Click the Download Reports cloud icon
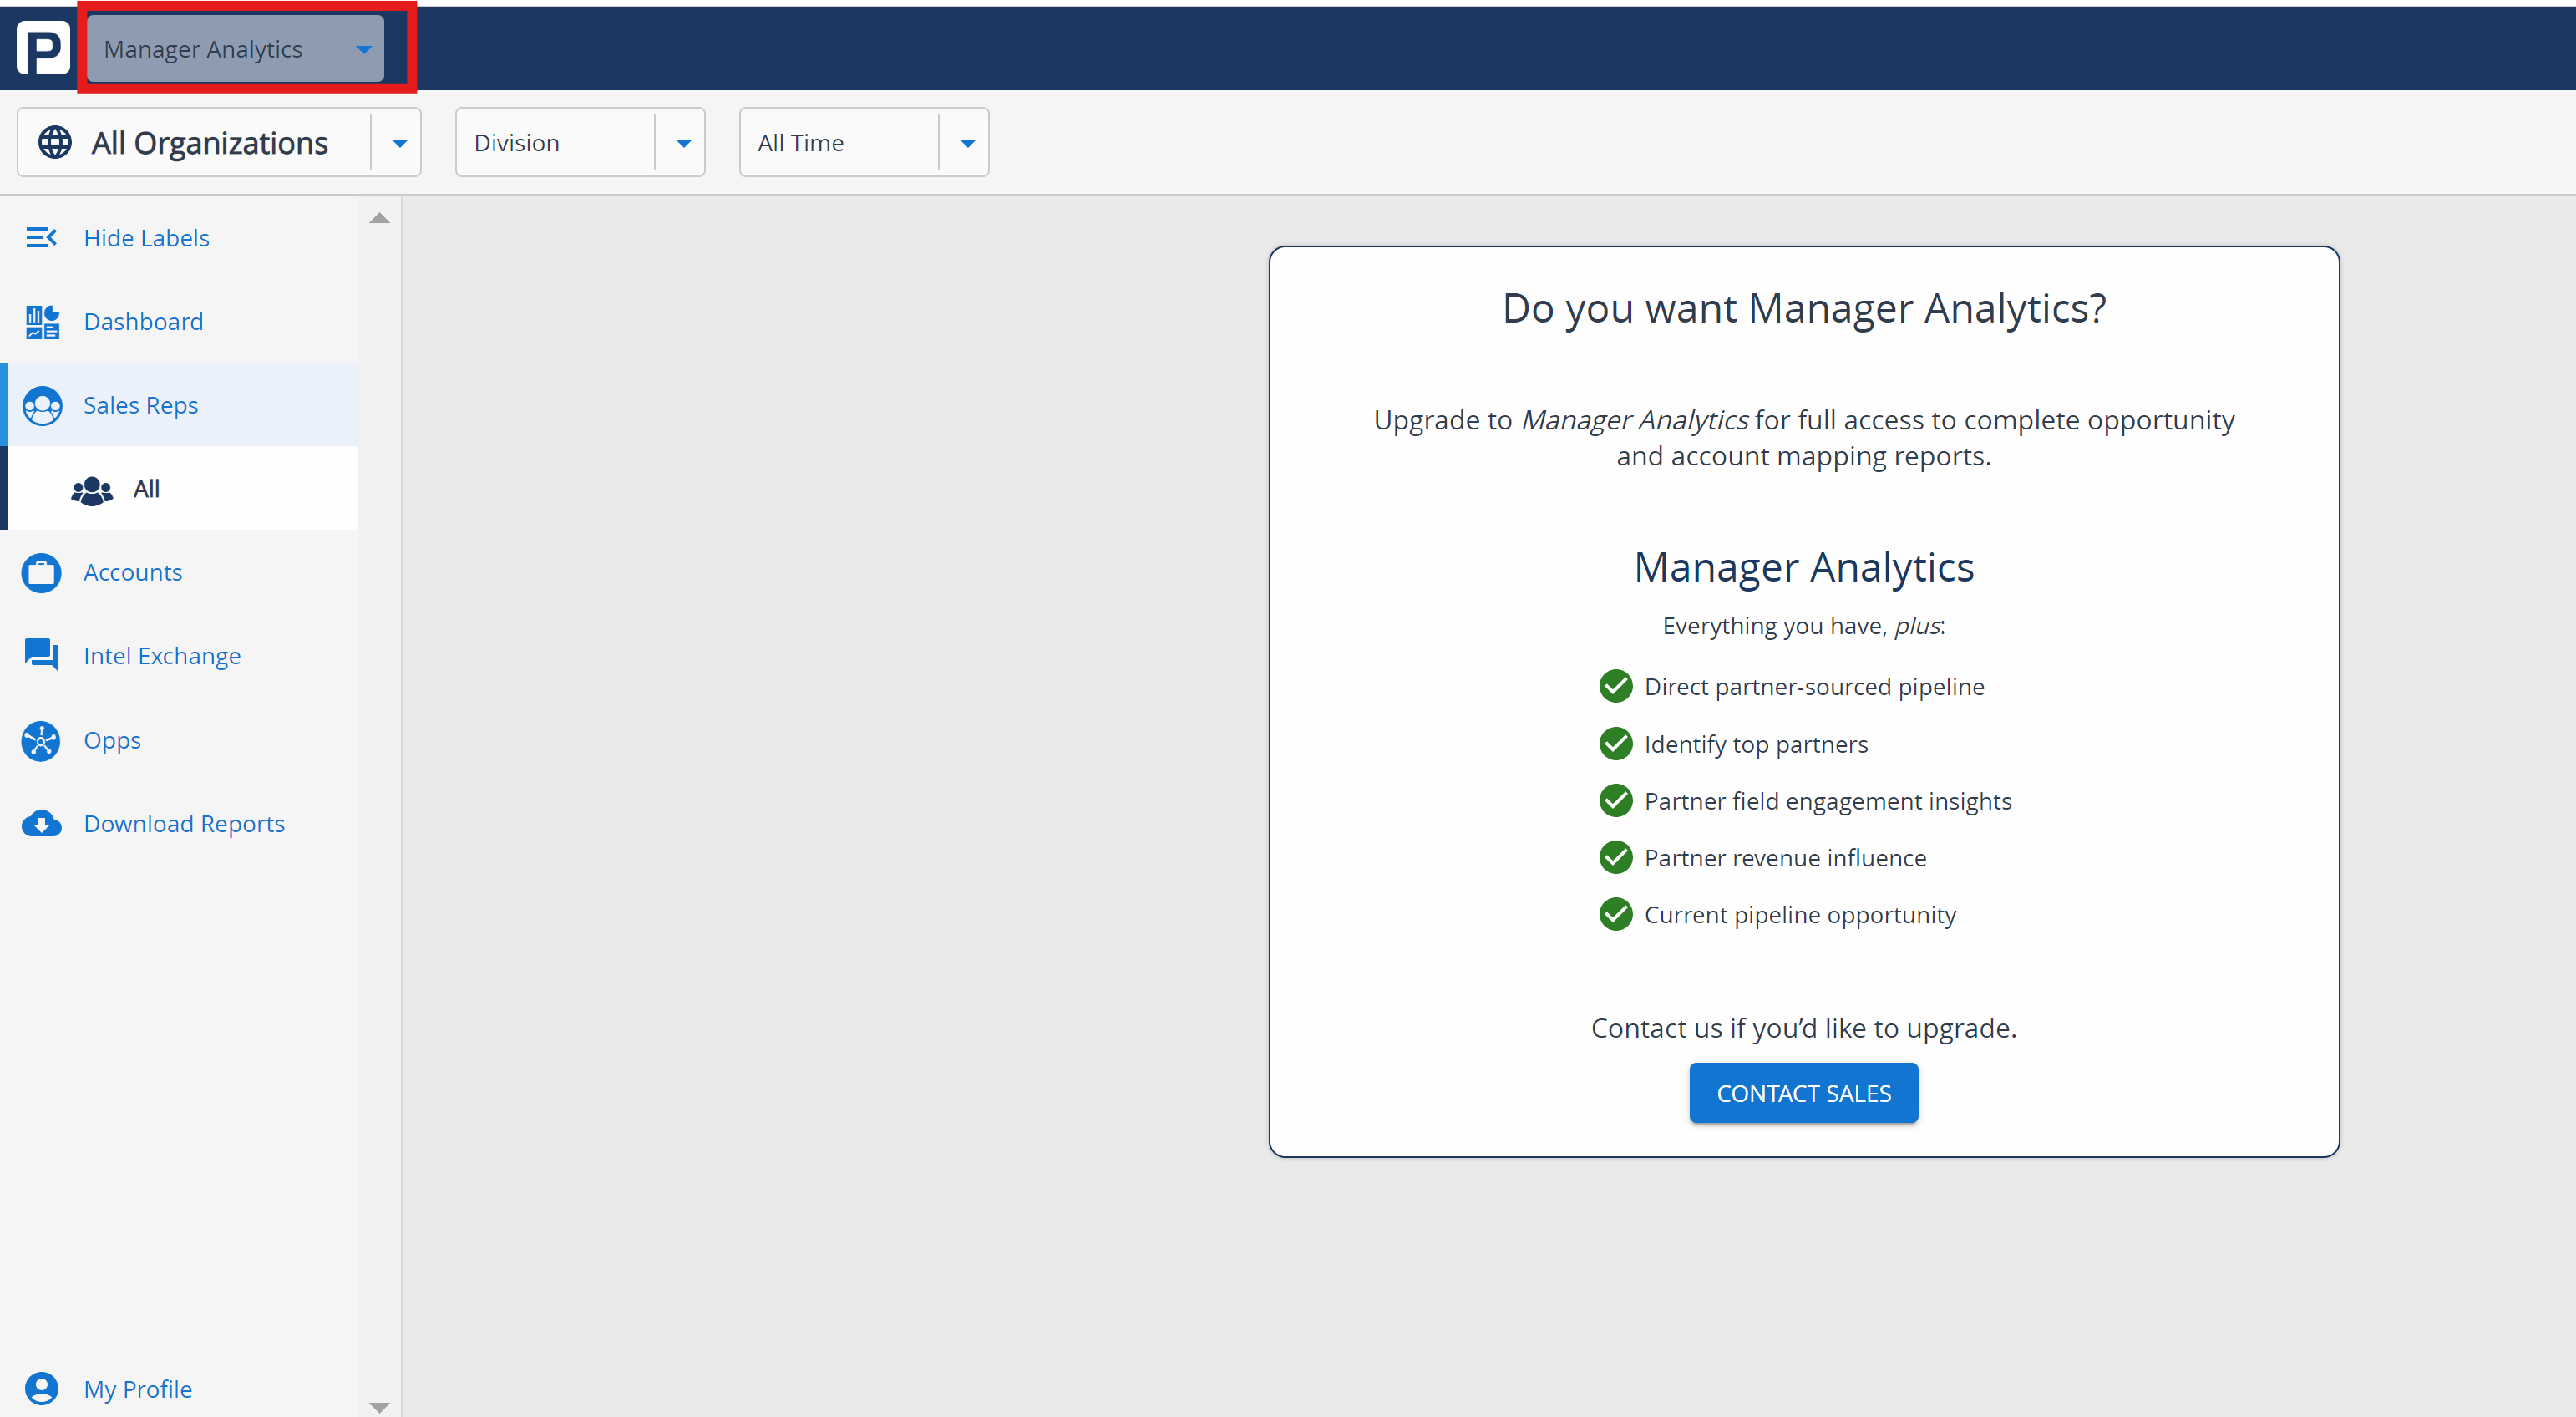2576x1417 pixels. (x=42, y=824)
